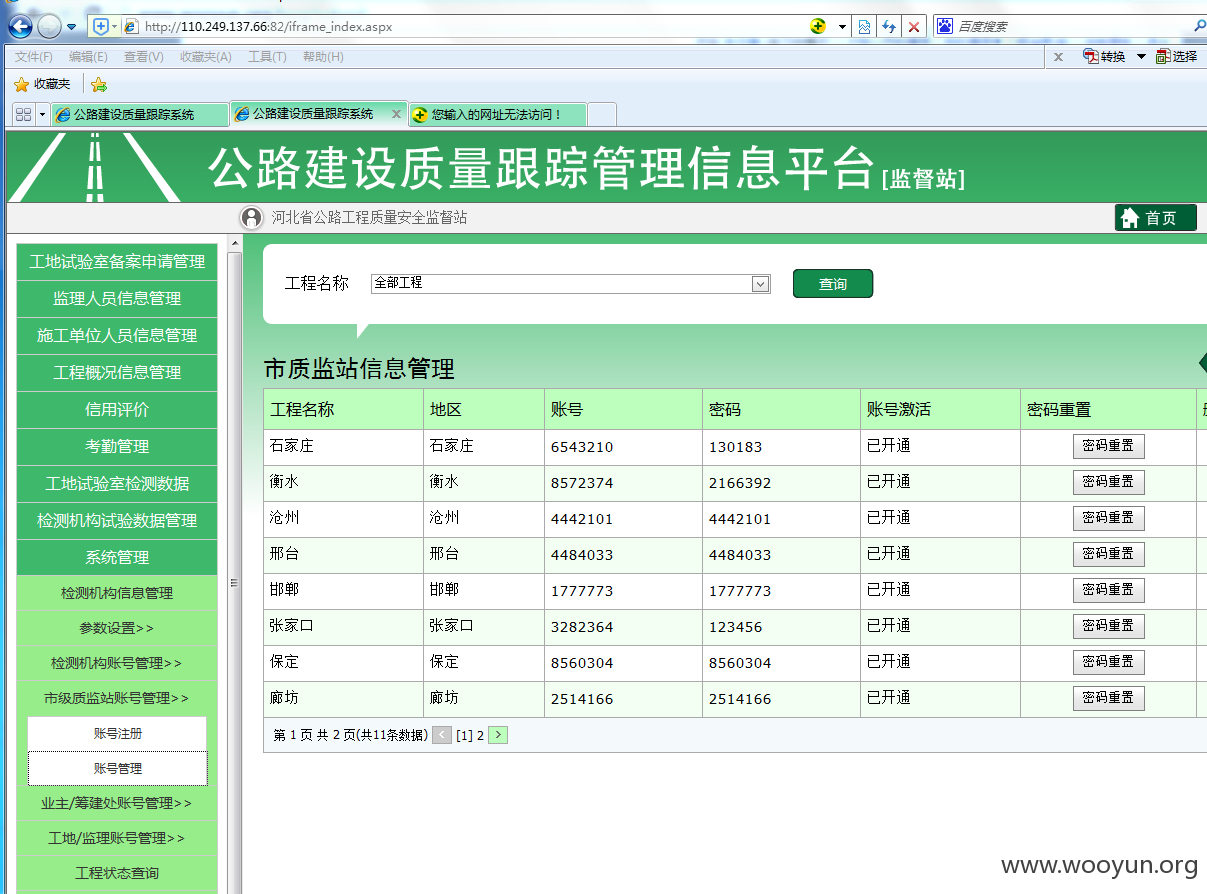This screenshot has height=894, width=1207.
Task: Open the tab list dropdown arrow
Action: point(42,115)
